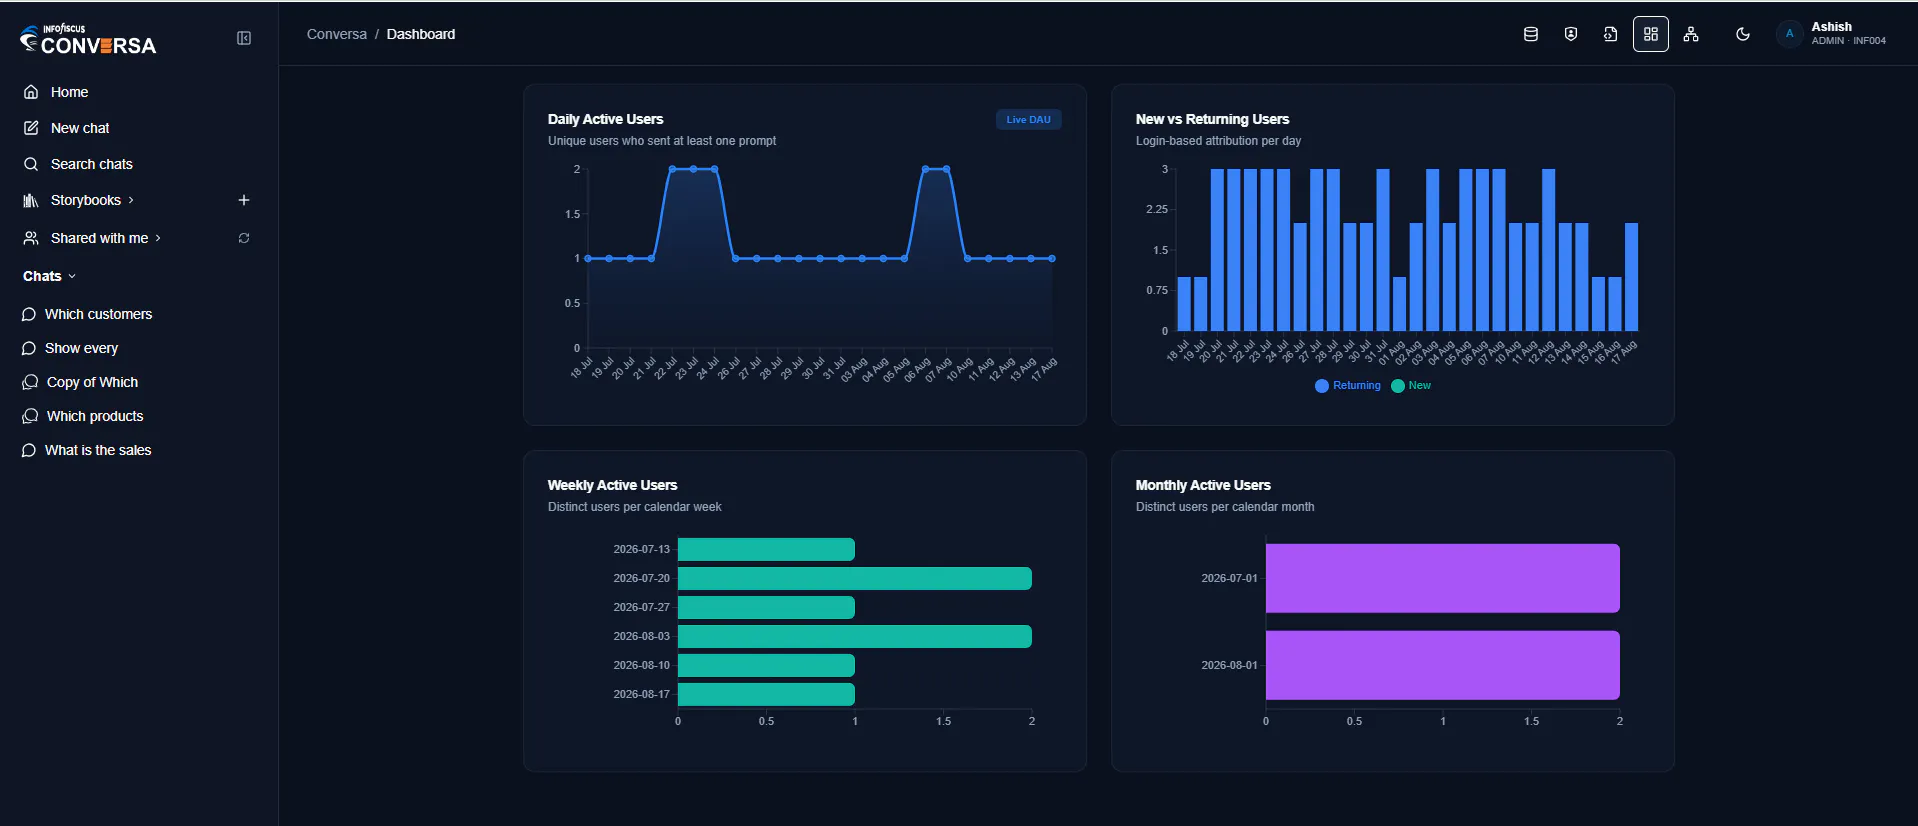Screen dimensions: 1918x826
Task: Click the Daily Active Users title
Action: (x=606, y=119)
